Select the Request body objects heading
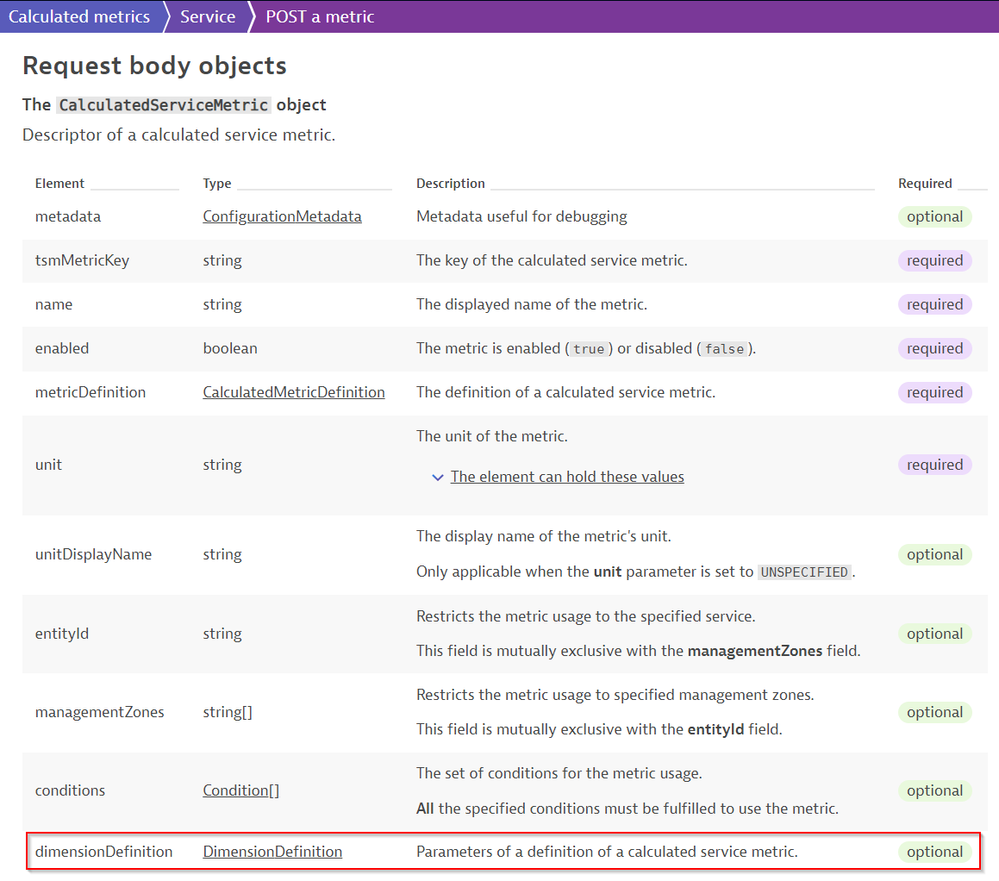This screenshot has height=881, width=999. pos(154,66)
